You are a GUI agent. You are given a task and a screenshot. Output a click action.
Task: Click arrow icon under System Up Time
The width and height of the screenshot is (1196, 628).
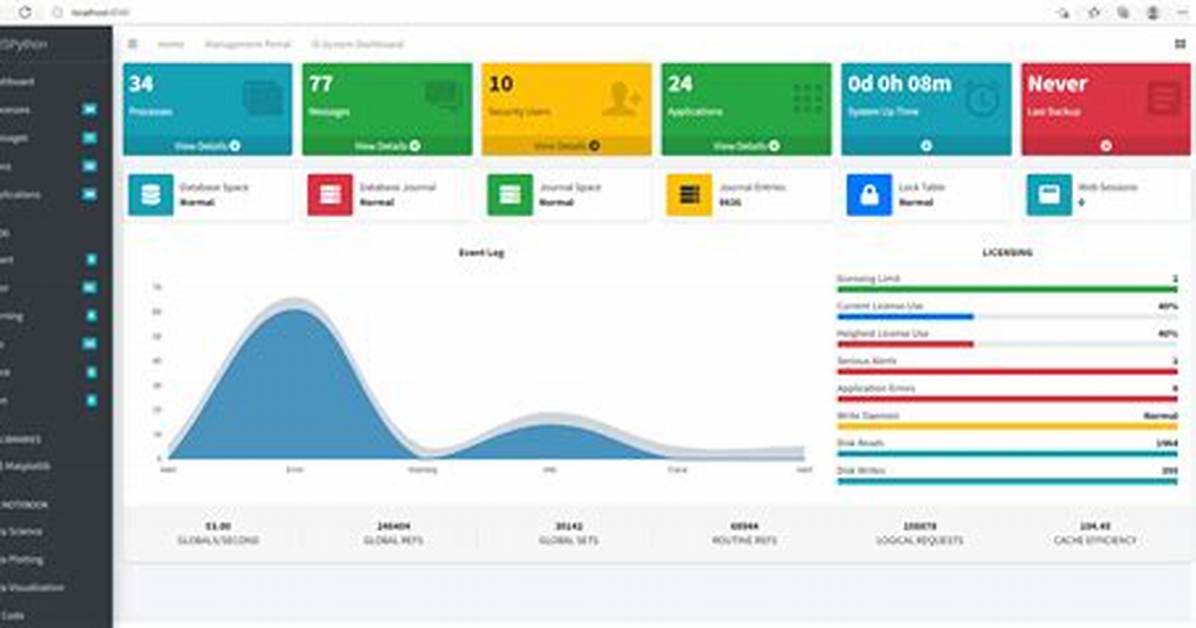926,146
